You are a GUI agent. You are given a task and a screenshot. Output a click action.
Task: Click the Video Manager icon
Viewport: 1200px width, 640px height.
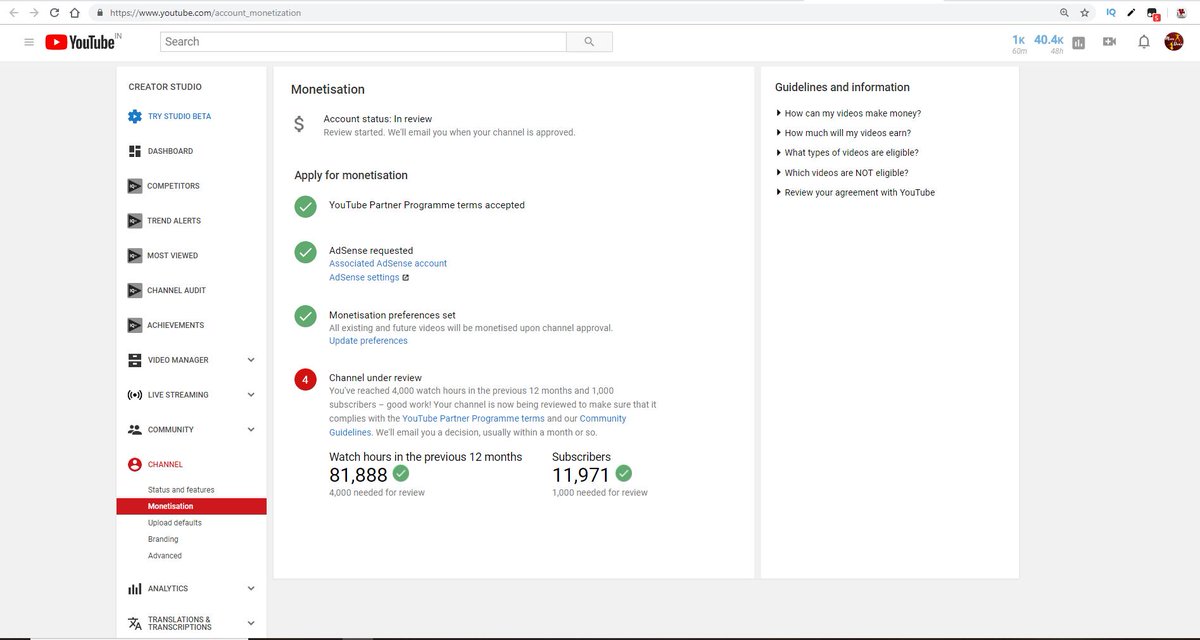[135, 360]
